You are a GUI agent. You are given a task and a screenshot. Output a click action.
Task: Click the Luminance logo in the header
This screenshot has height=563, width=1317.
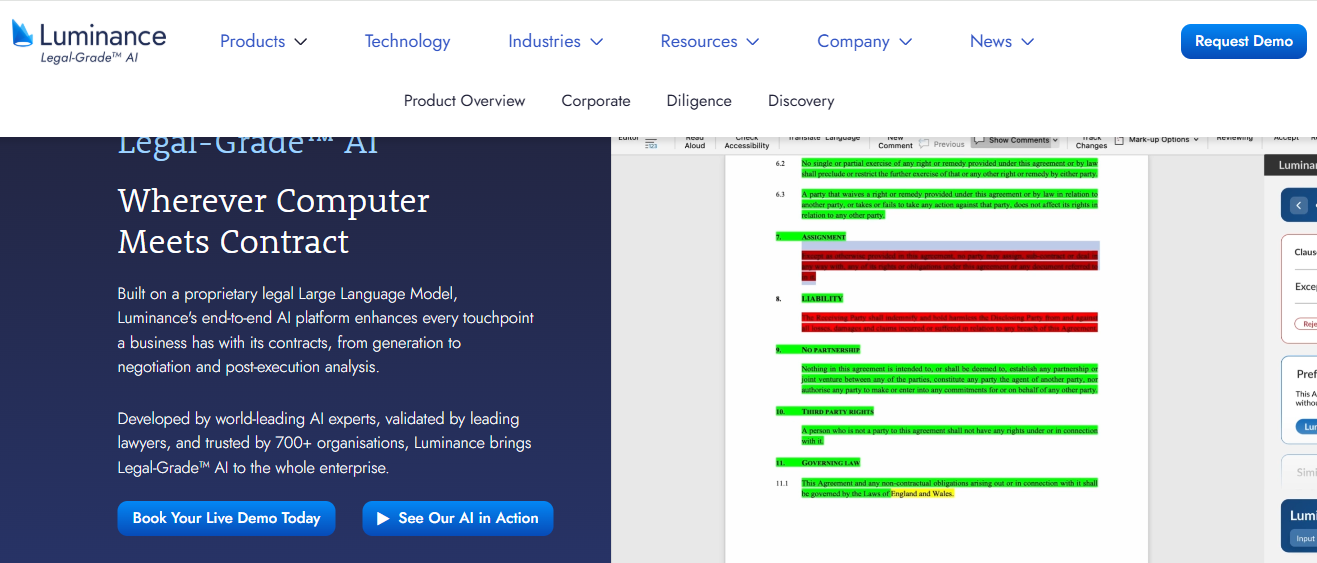coord(88,41)
